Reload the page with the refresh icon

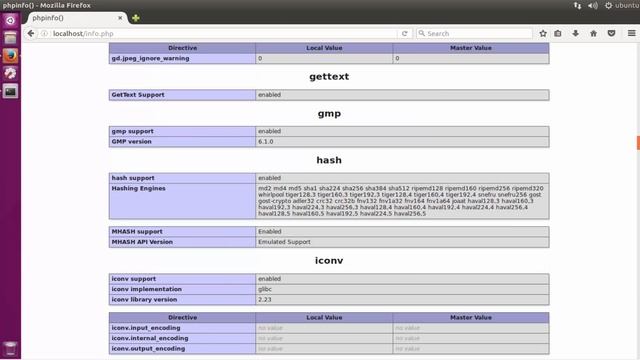[x=404, y=33]
